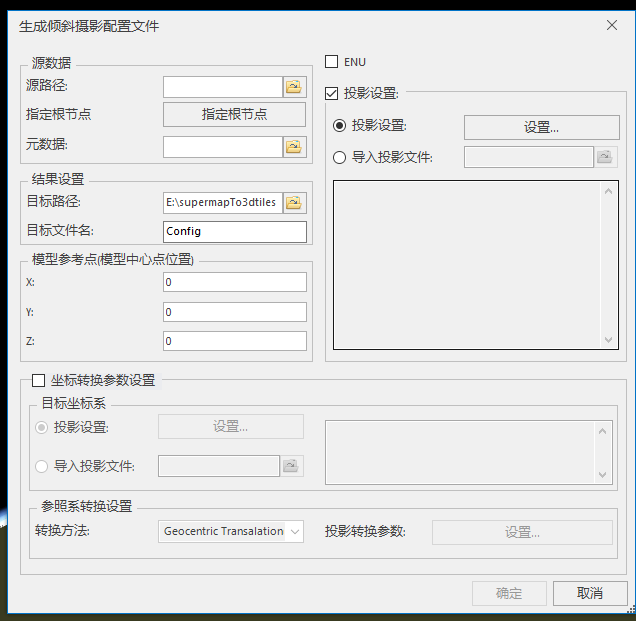Click 设置... button in 目标坐标系 group
This screenshot has width=636, height=621.
tap(231, 426)
